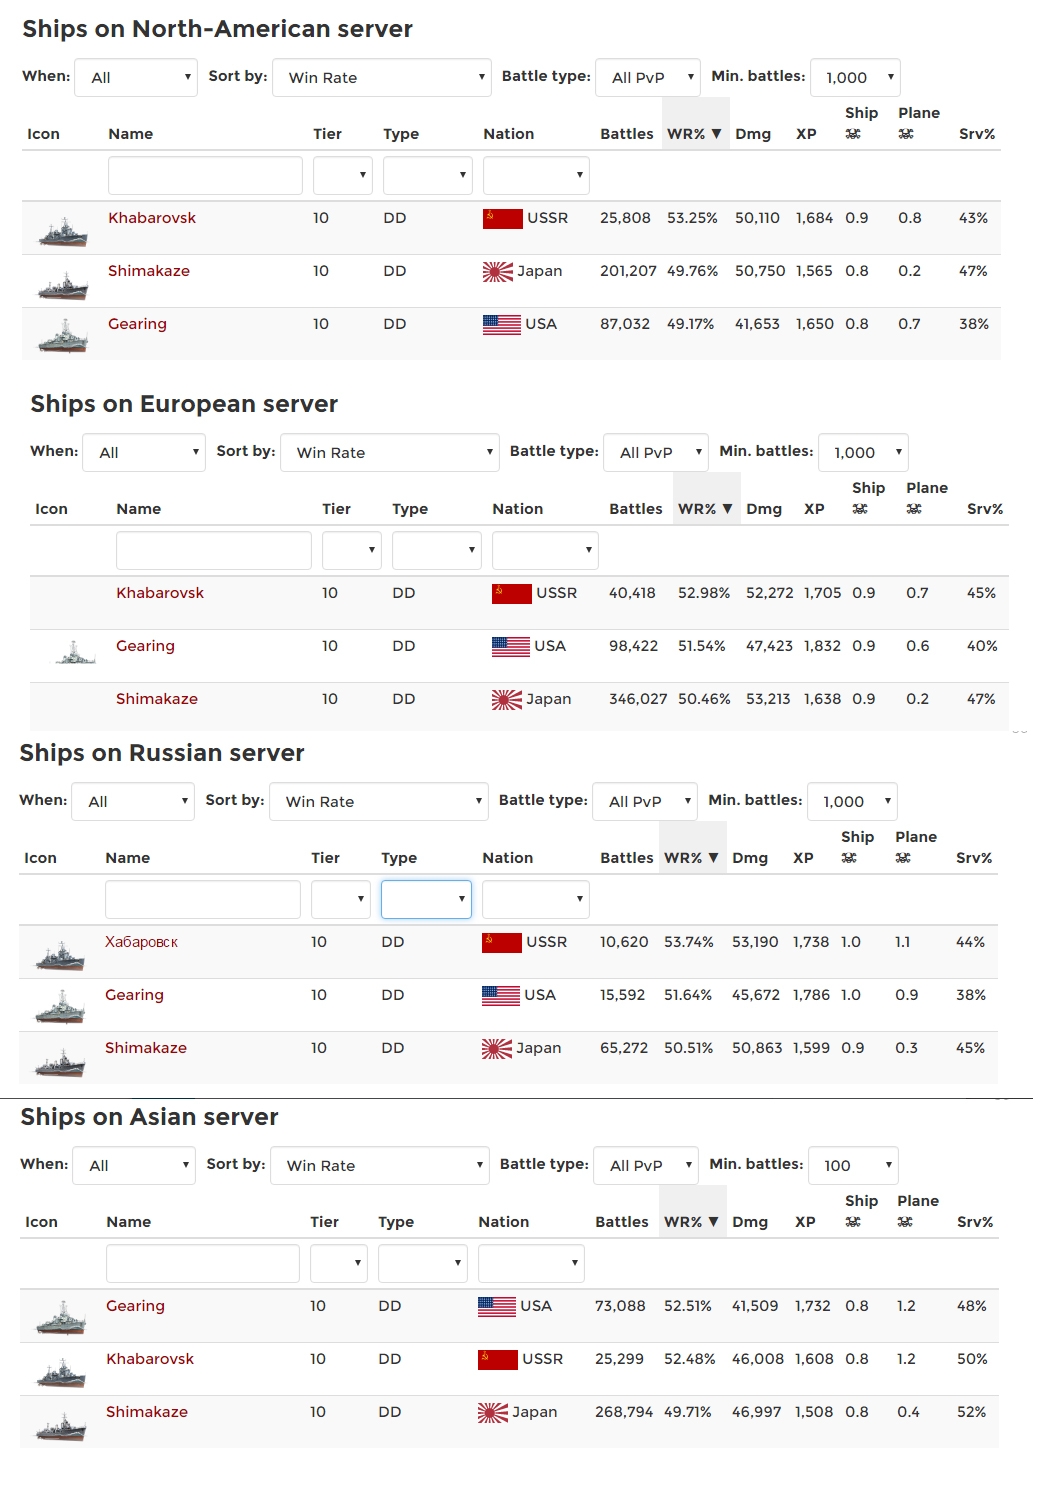Open Gearing link in Asian server list
1046x1488 pixels.
136,1306
